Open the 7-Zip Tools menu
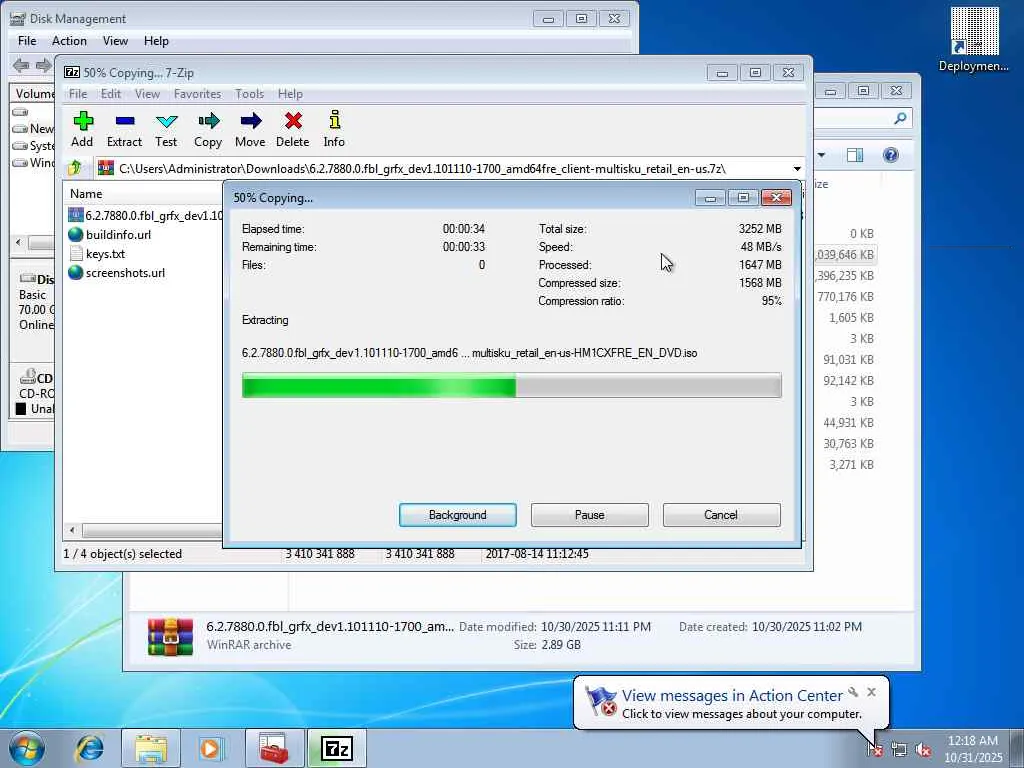 (249, 94)
